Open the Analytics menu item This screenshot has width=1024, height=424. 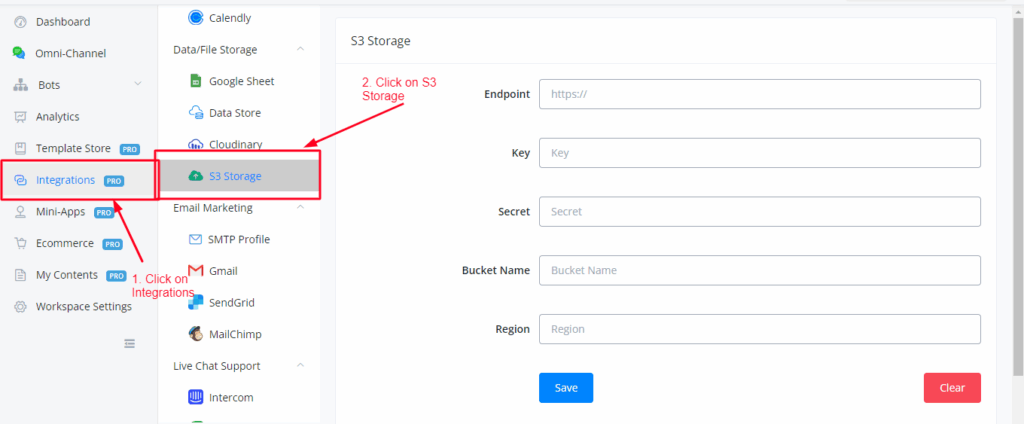[x=57, y=117]
